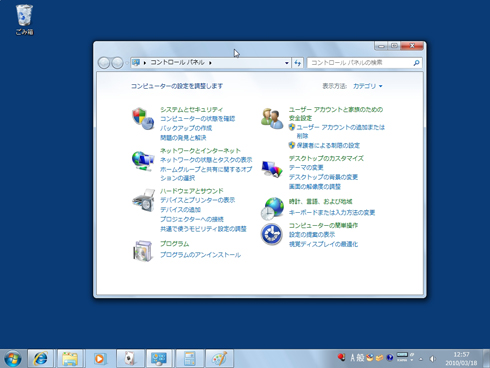490x368 pixels.
Task: Open プロジェクターへの接続 link
Action: [192, 219]
